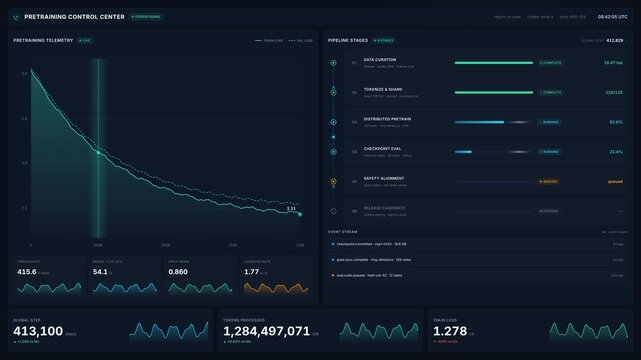Click the Learning Rate 1.77 metric card
The image size is (641, 360).
(x=276, y=277)
